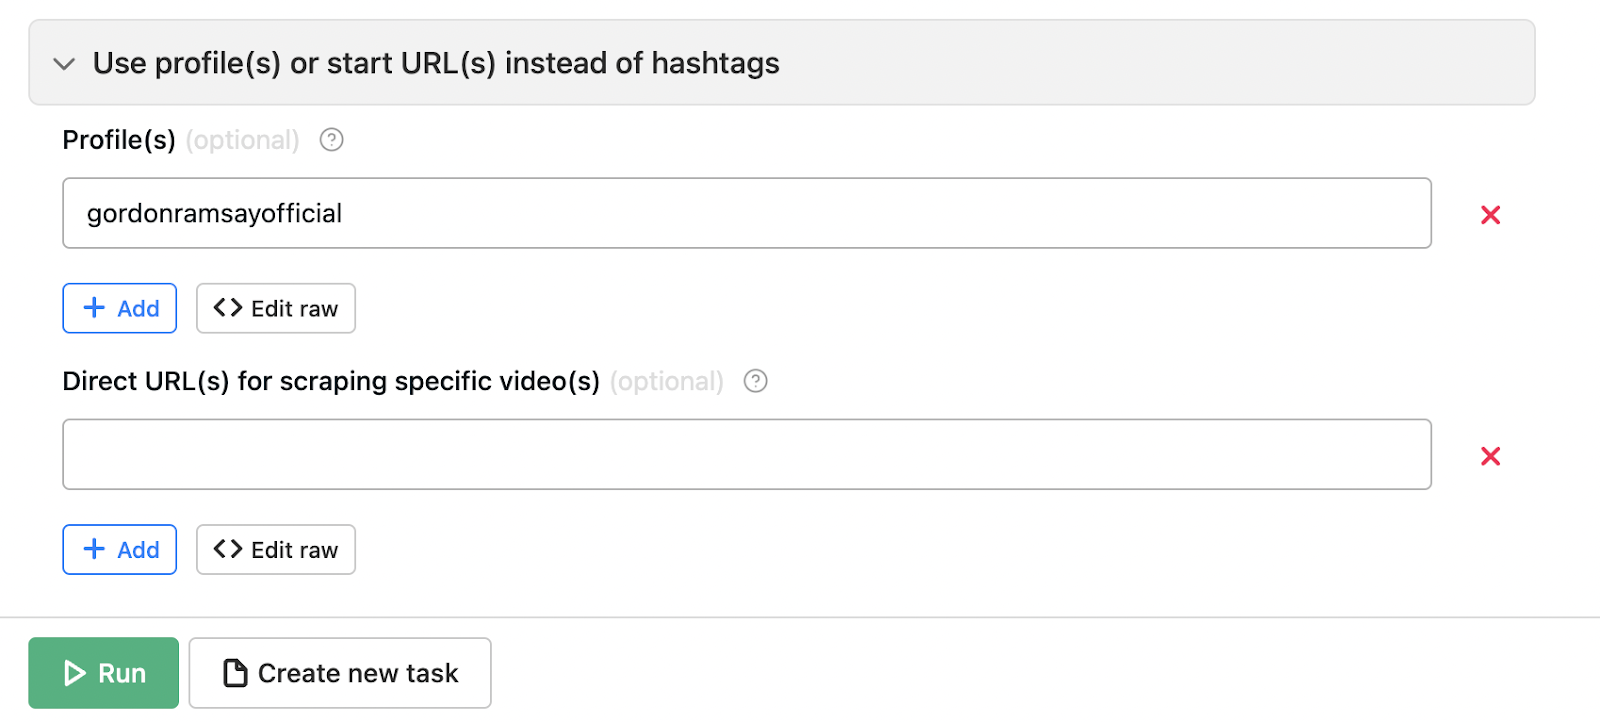1600x722 pixels.
Task: Add another profile with the Add button
Action: click(x=120, y=308)
